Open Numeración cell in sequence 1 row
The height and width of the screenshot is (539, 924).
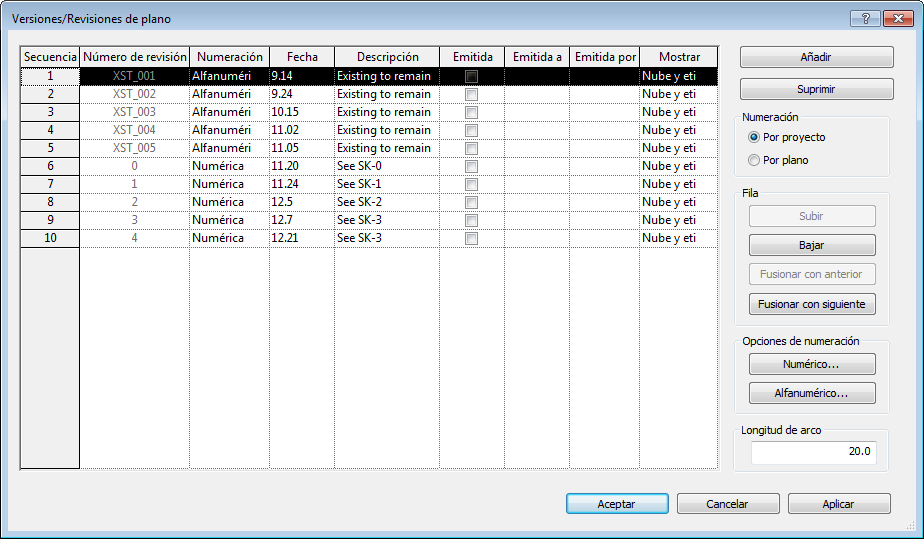[229, 76]
